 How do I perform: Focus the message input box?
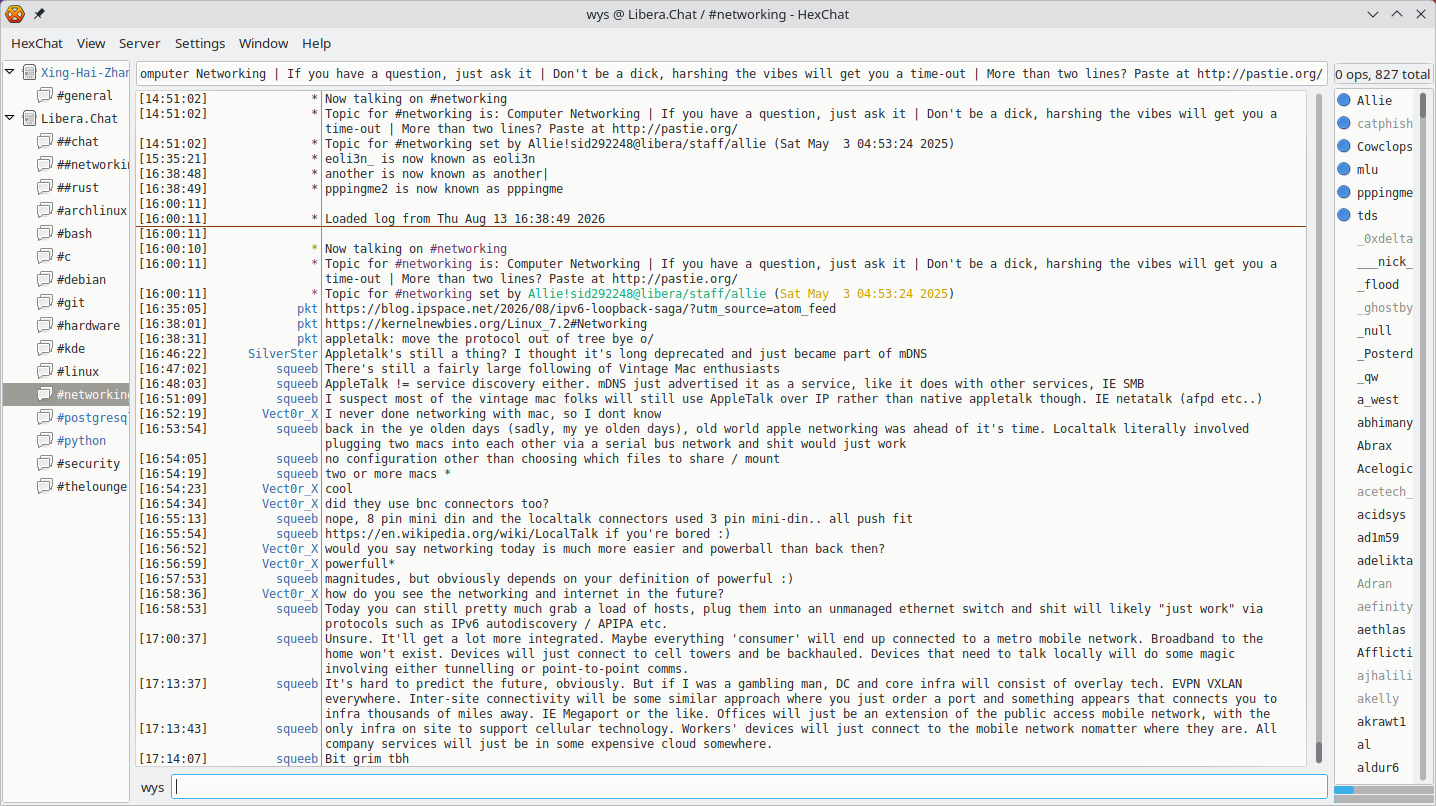coord(749,787)
